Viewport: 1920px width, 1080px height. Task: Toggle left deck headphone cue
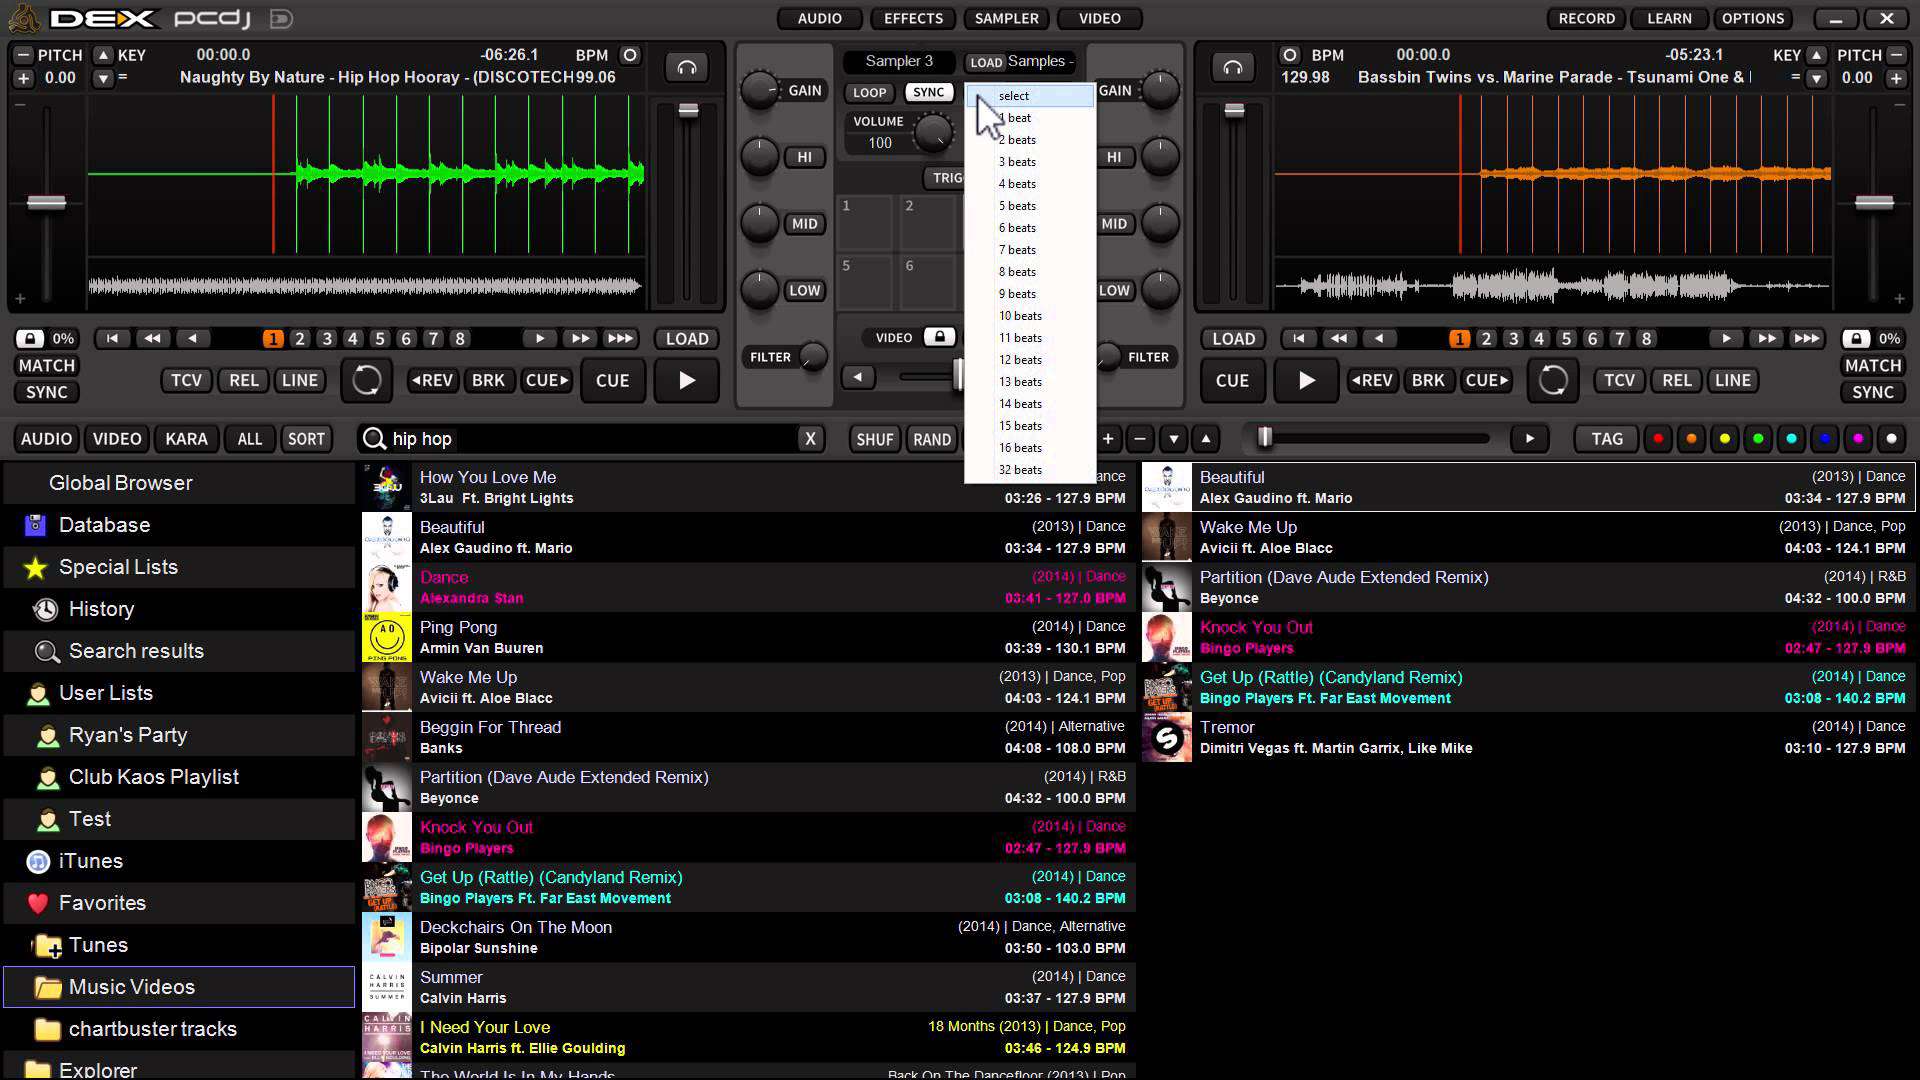click(x=687, y=68)
